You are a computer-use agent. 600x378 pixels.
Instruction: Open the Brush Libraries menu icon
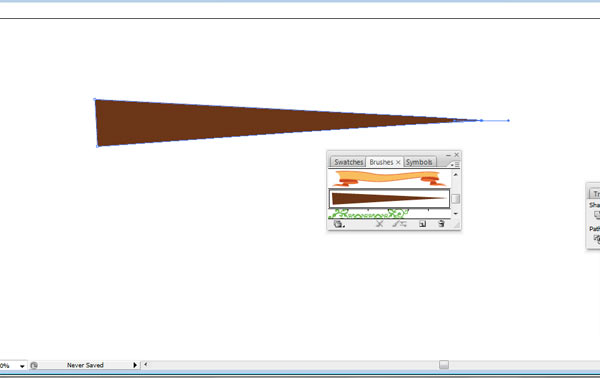coord(339,224)
